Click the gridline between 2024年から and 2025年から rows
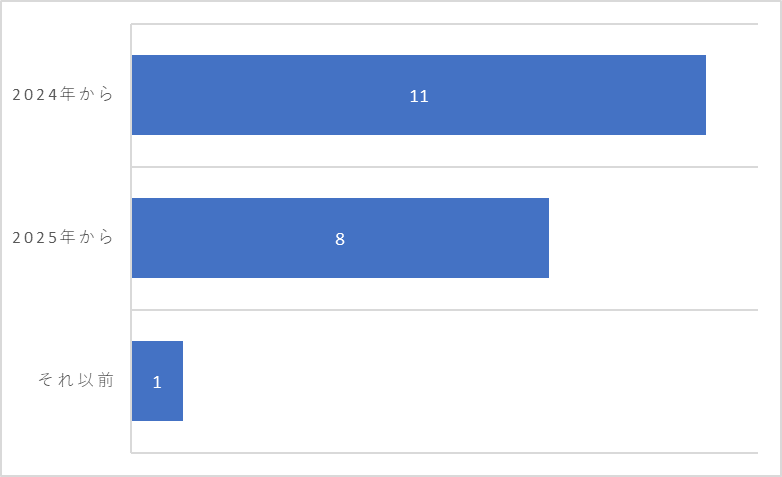Viewport: 782px width, 477px height. click(444, 167)
